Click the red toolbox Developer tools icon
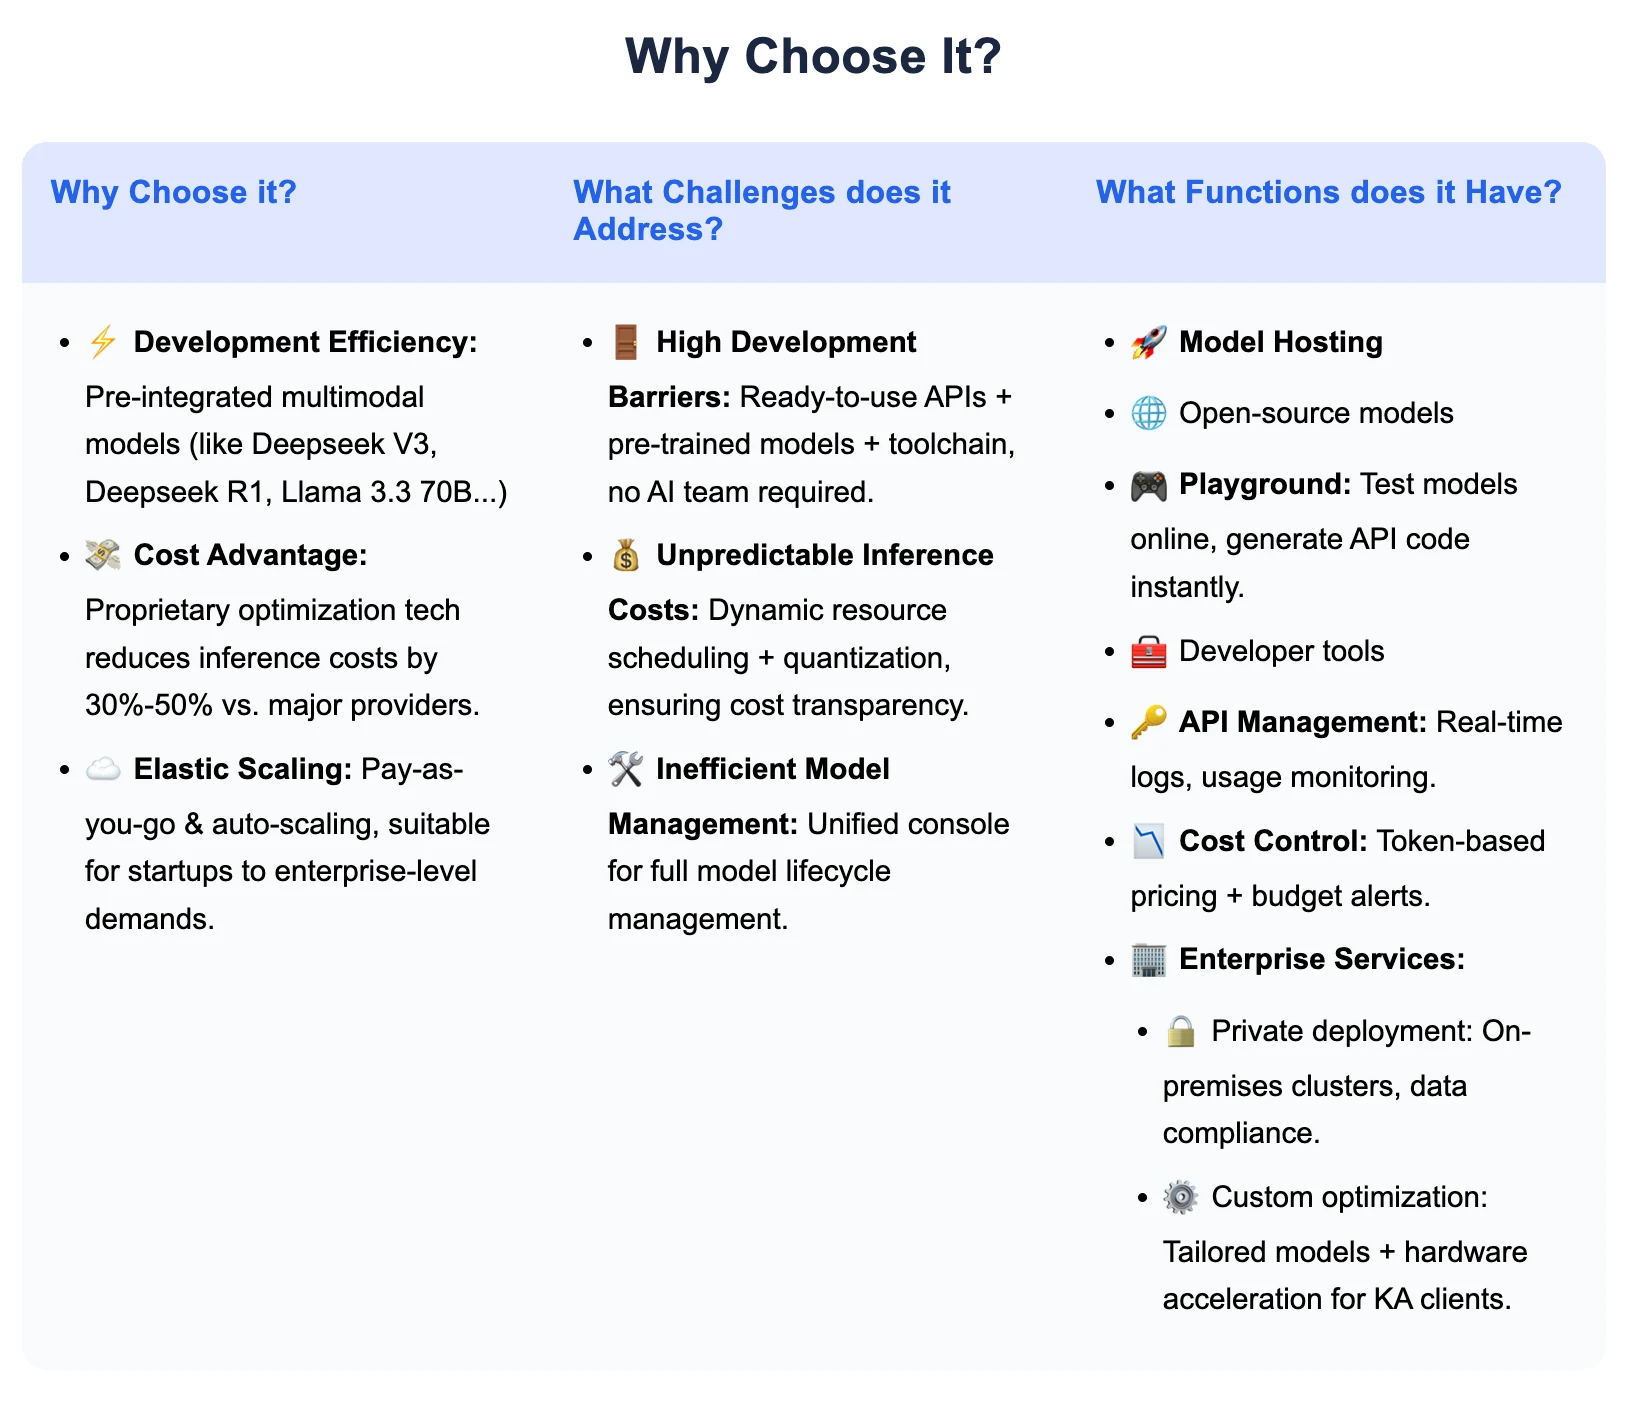Screen dimensions: 1634x1410 [x=1149, y=652]
